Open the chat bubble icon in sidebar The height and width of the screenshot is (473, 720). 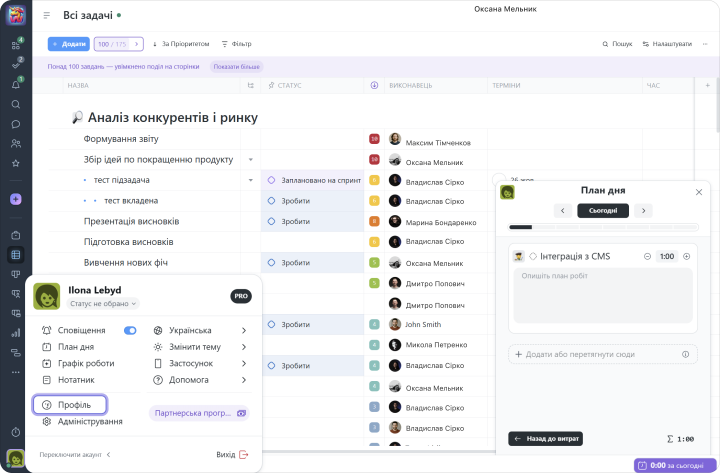point(15,124)
